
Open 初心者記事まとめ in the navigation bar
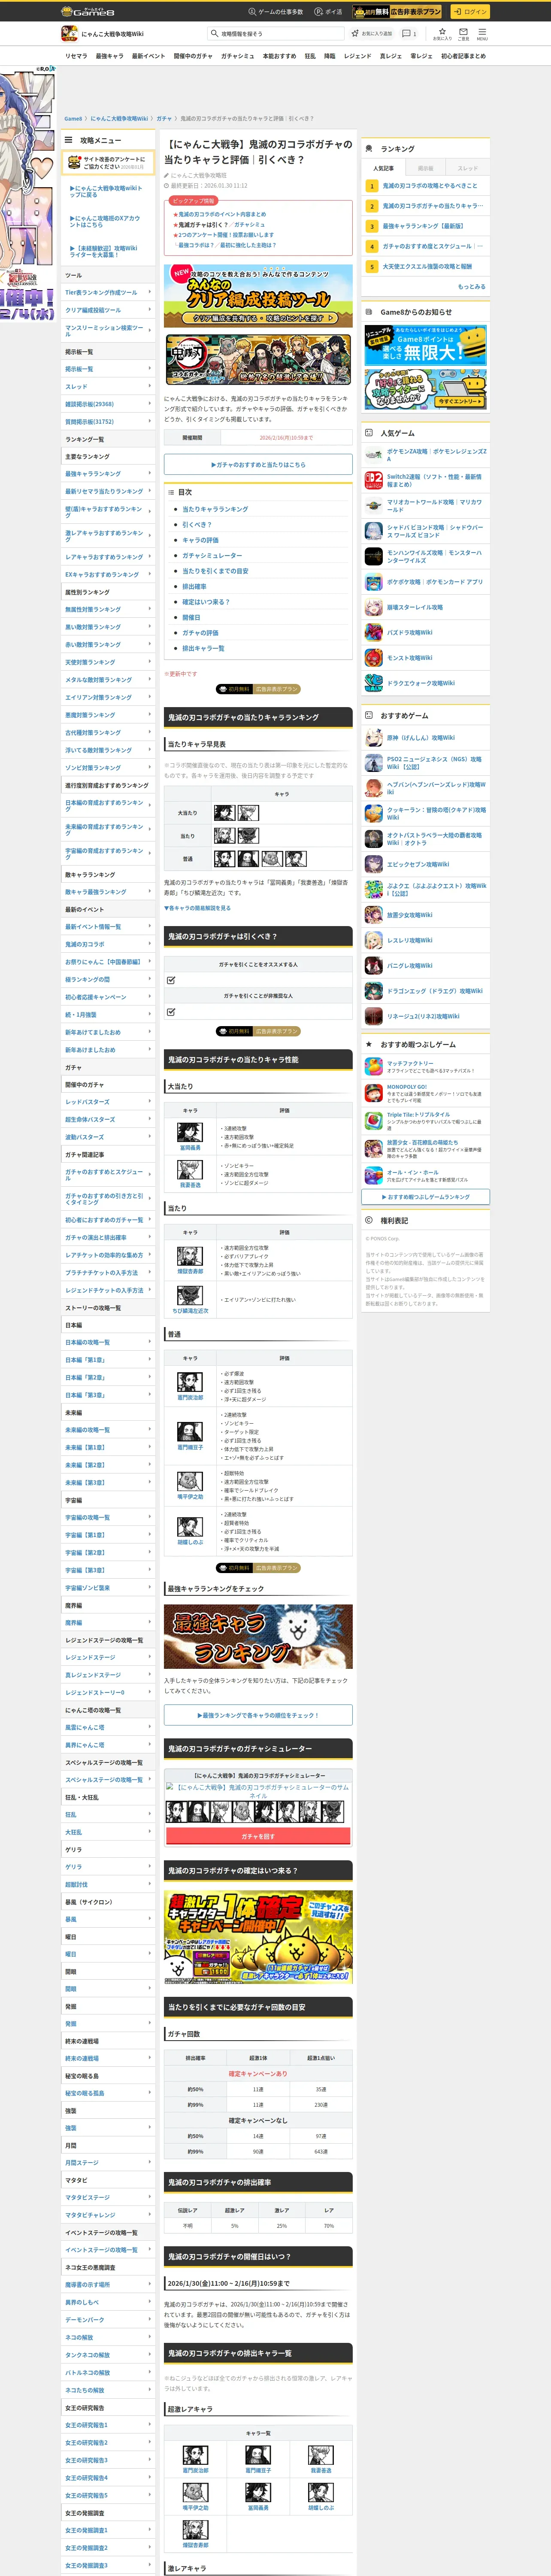[x=463, y=56]
